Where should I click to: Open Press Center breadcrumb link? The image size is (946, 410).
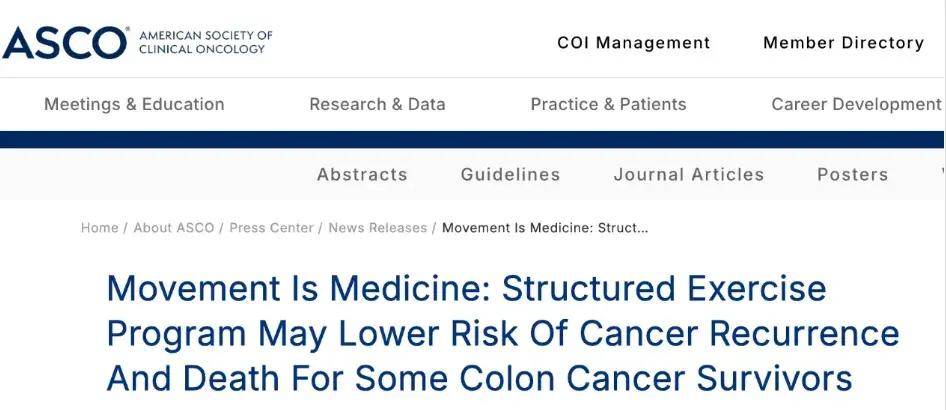point(271,228)
